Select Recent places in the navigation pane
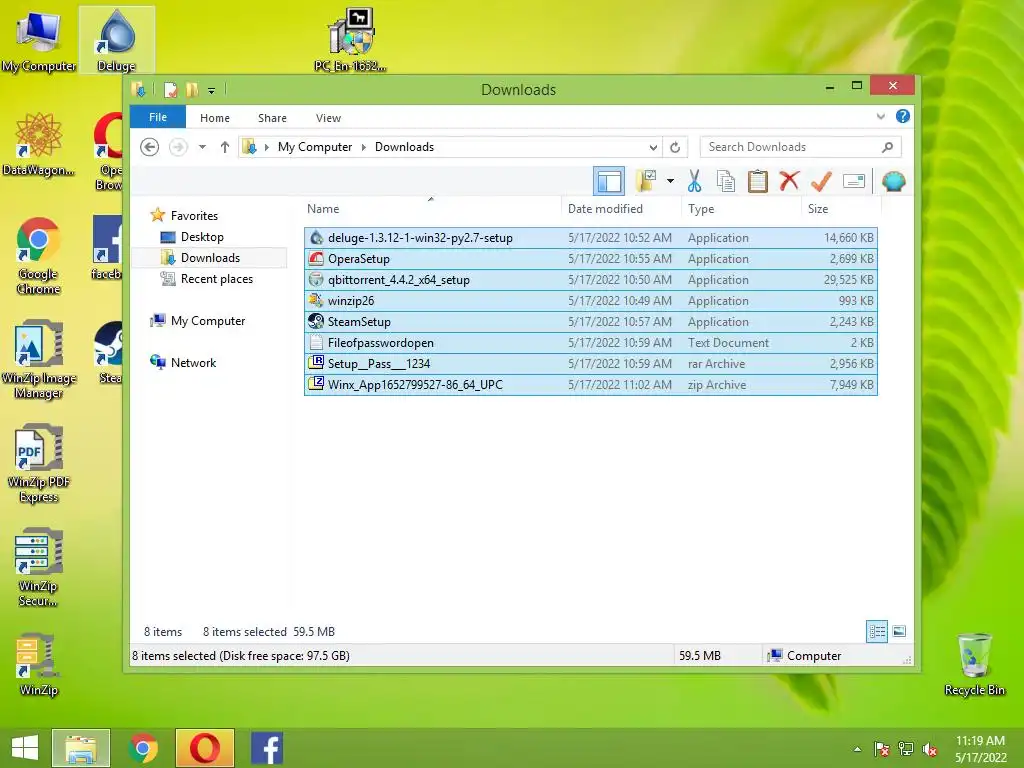Screen dimensions: 1024x768 (x=216, y=279)
